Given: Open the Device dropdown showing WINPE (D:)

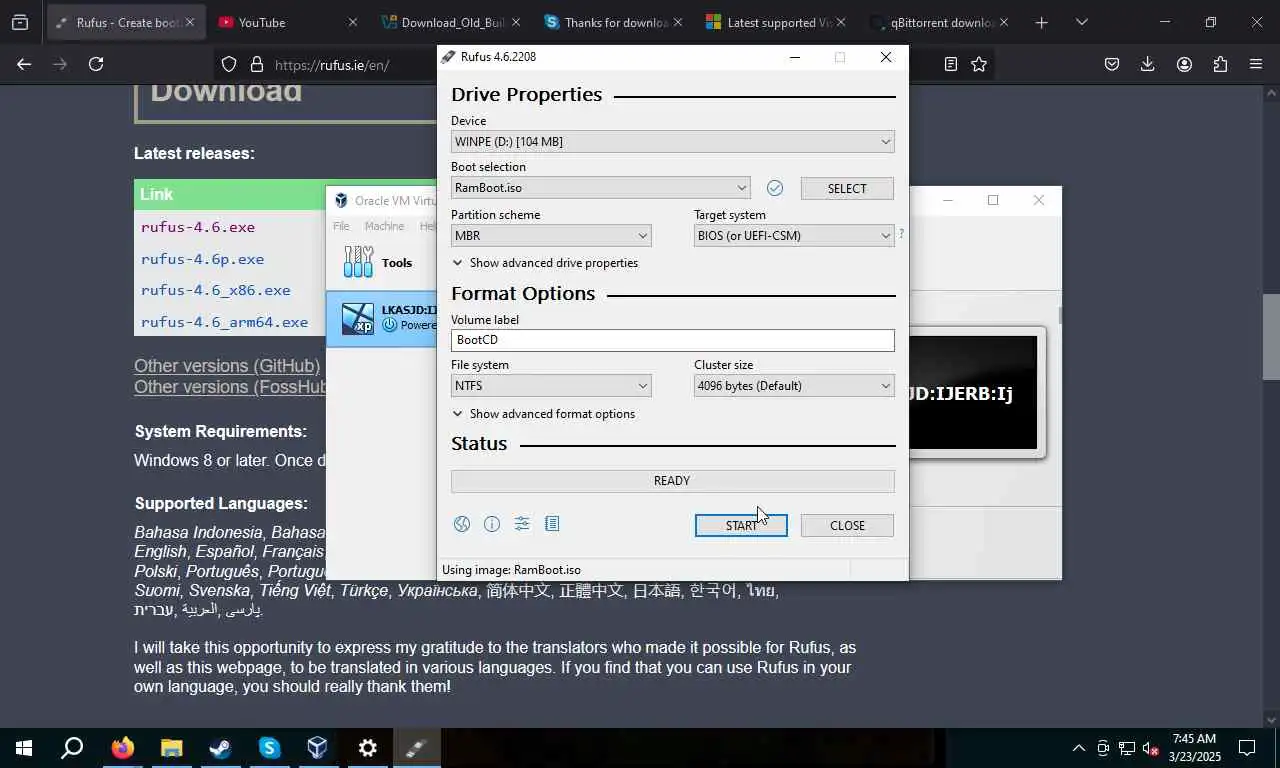Looking at the screenshot, I should point(672,142).
